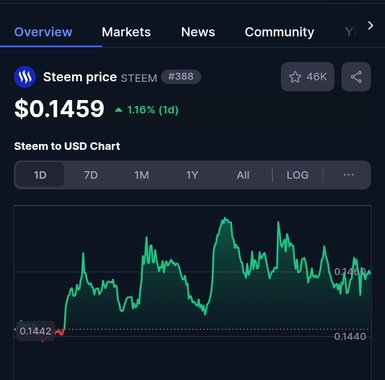This screenshot has width=385, height=380.
Task: Click the 0.1442 opening price label
Action: pos(35,331)
